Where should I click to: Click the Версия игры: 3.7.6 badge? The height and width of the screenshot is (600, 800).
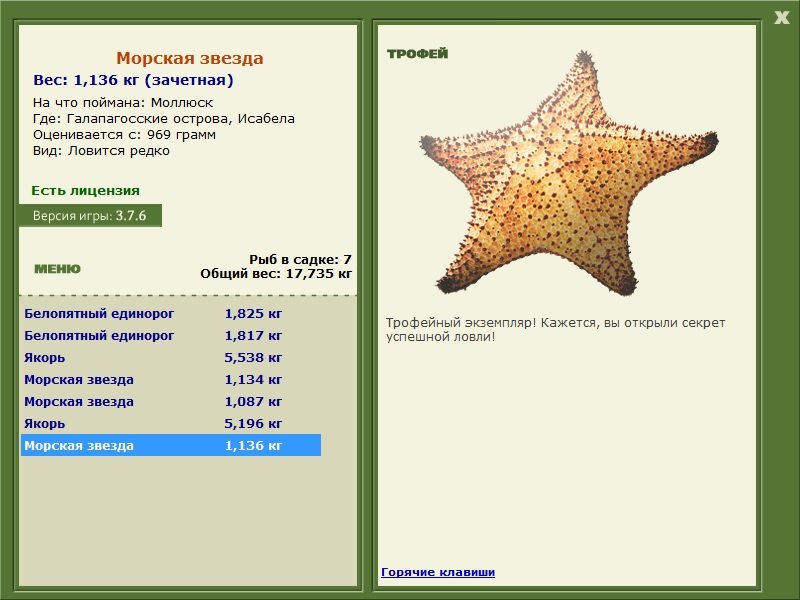coord(90,215)
